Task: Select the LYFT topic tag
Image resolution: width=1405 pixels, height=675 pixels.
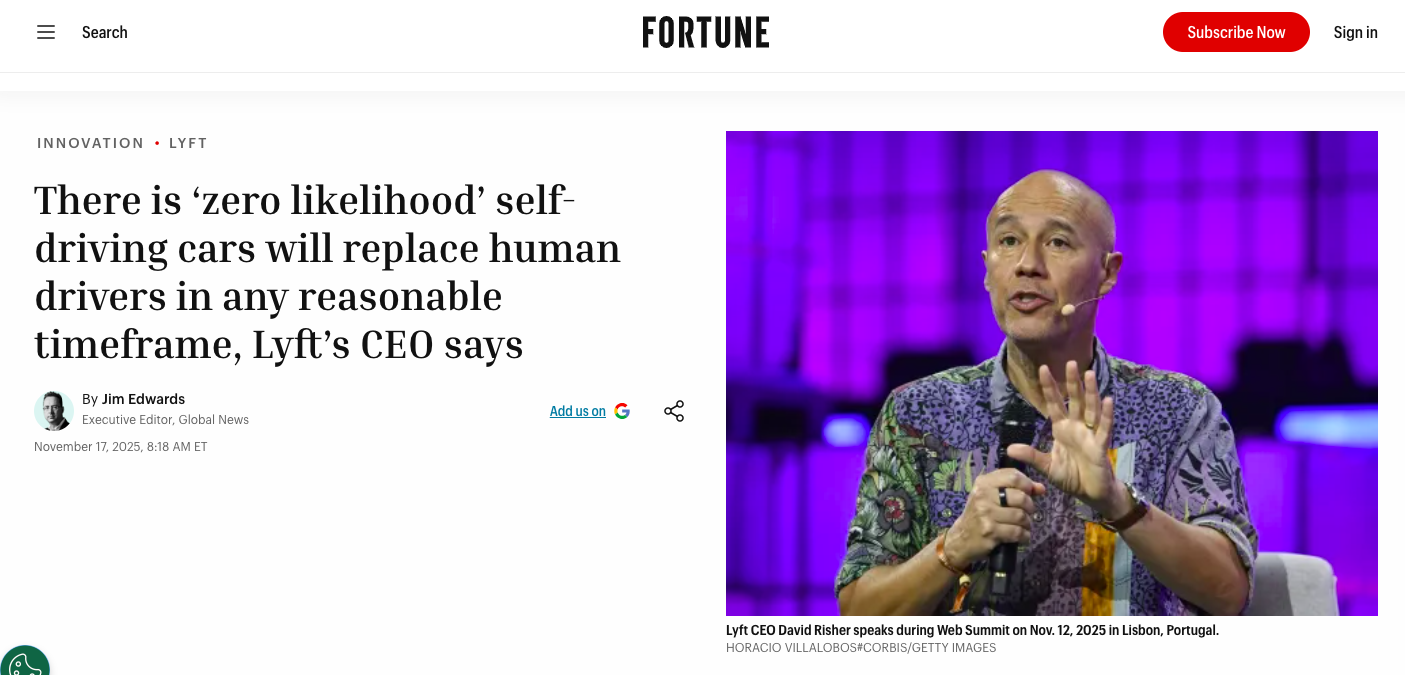Action: pyautogui.click(x=188, y=143)
